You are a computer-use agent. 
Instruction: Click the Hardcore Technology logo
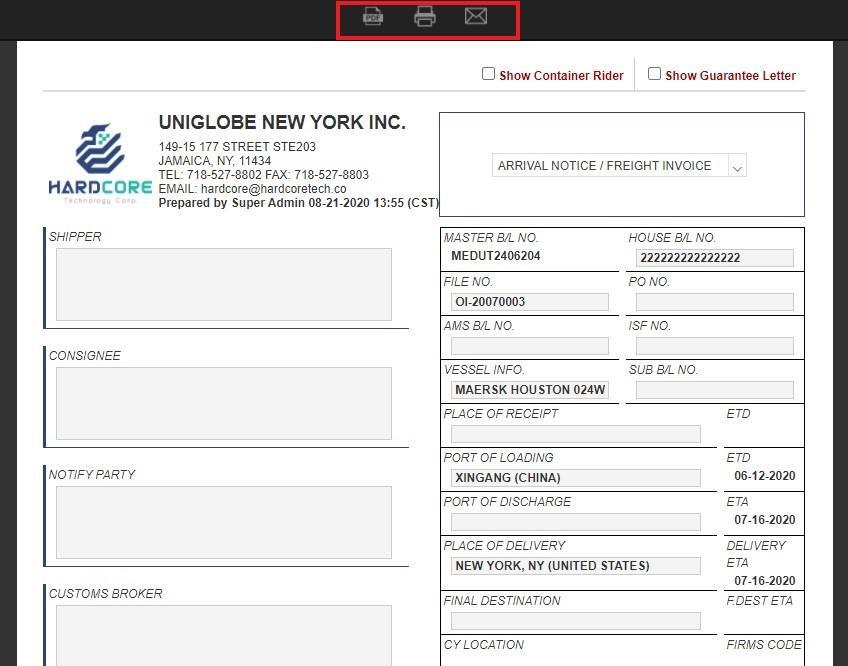[99, 163]
